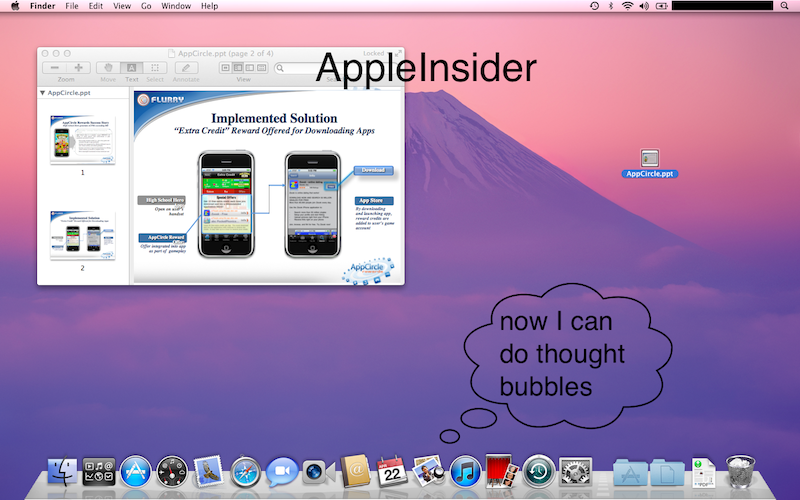Open the PDF document stack in Dock
The width and height of the screenshot is (800, 500).
point(704,472)
